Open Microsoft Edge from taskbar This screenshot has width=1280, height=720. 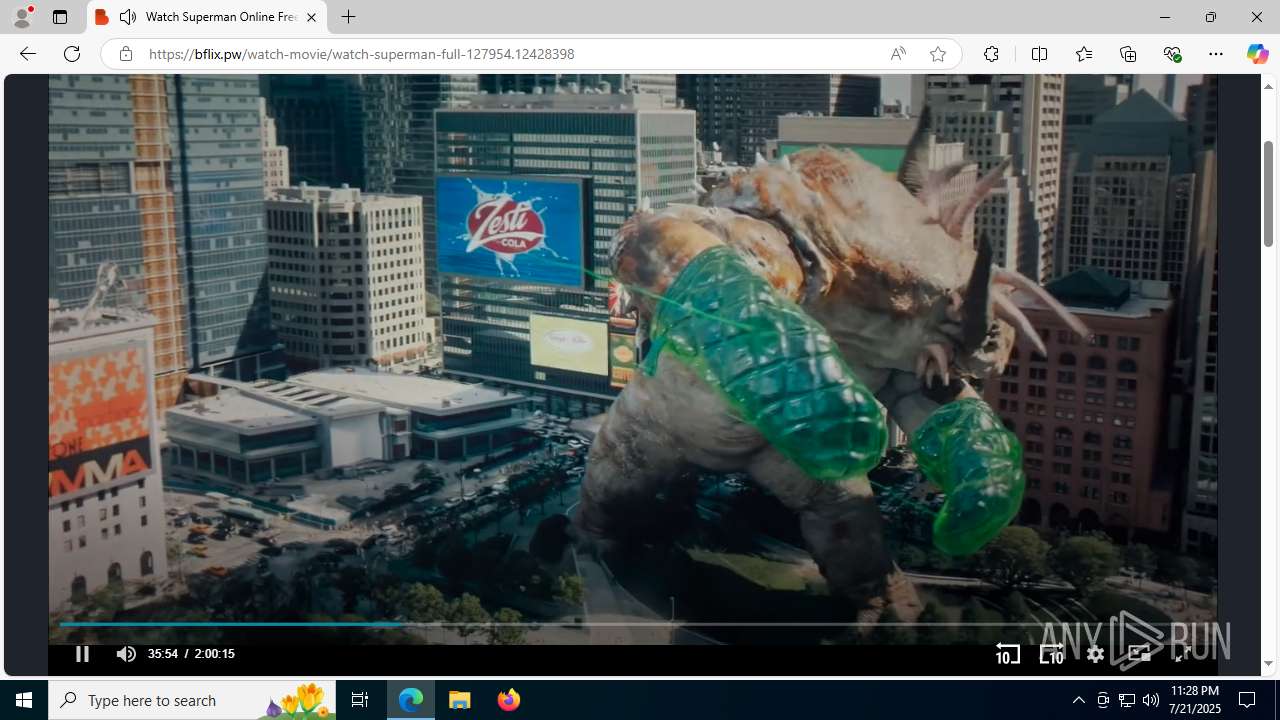pos(411,700)
